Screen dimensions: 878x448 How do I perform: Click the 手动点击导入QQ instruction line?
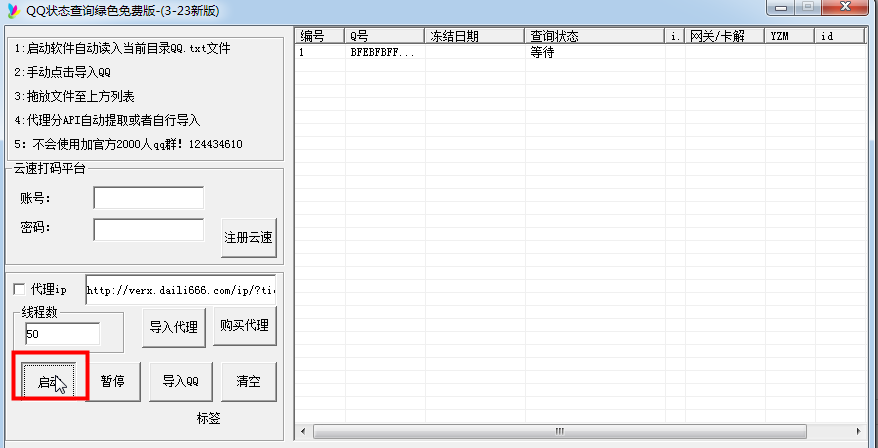[x=63, y=73]
